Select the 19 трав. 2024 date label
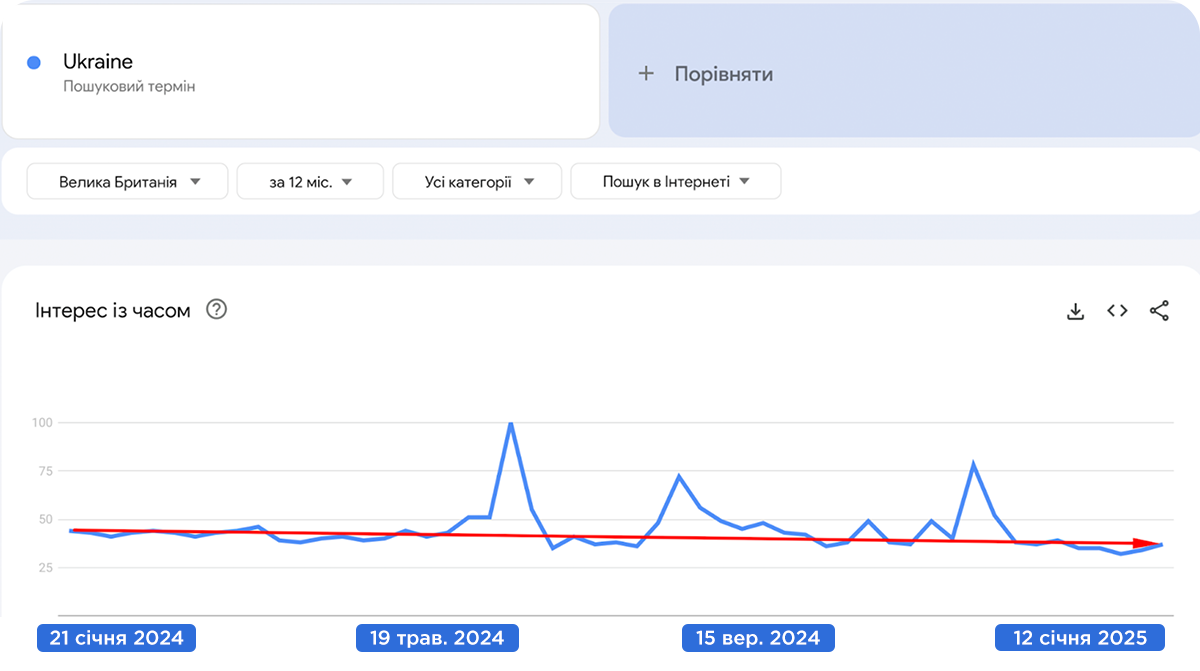Image resolution: width=1200 pixels, height=671 pixels. (437, 638)
